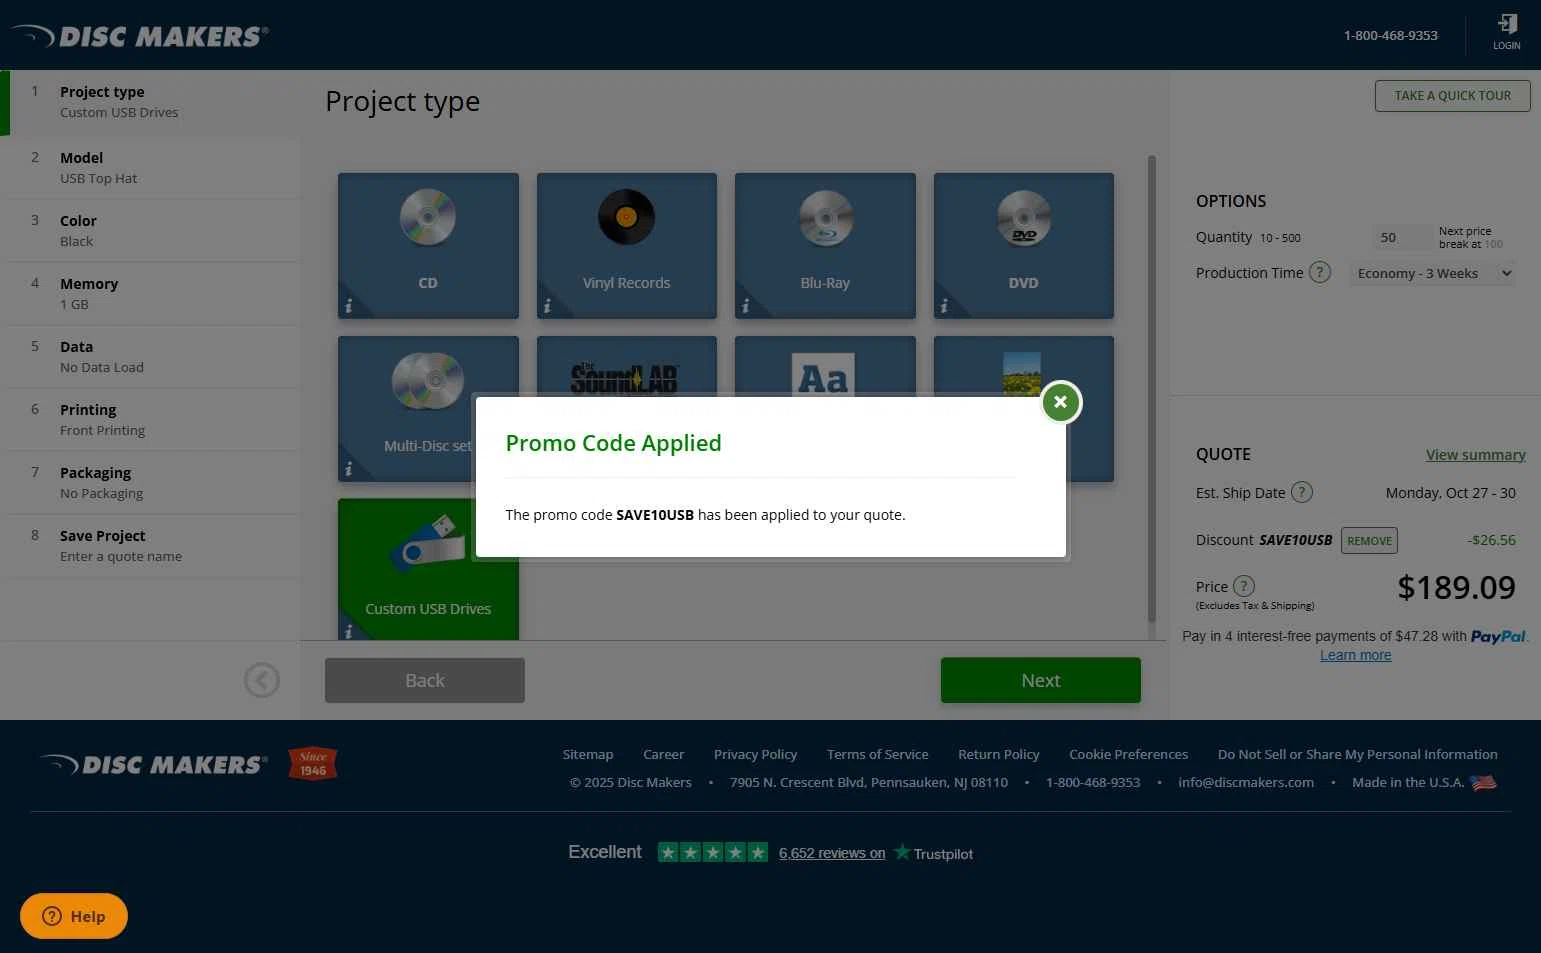Click the $189.09 price value
1541x953 pixels.
1456,587
